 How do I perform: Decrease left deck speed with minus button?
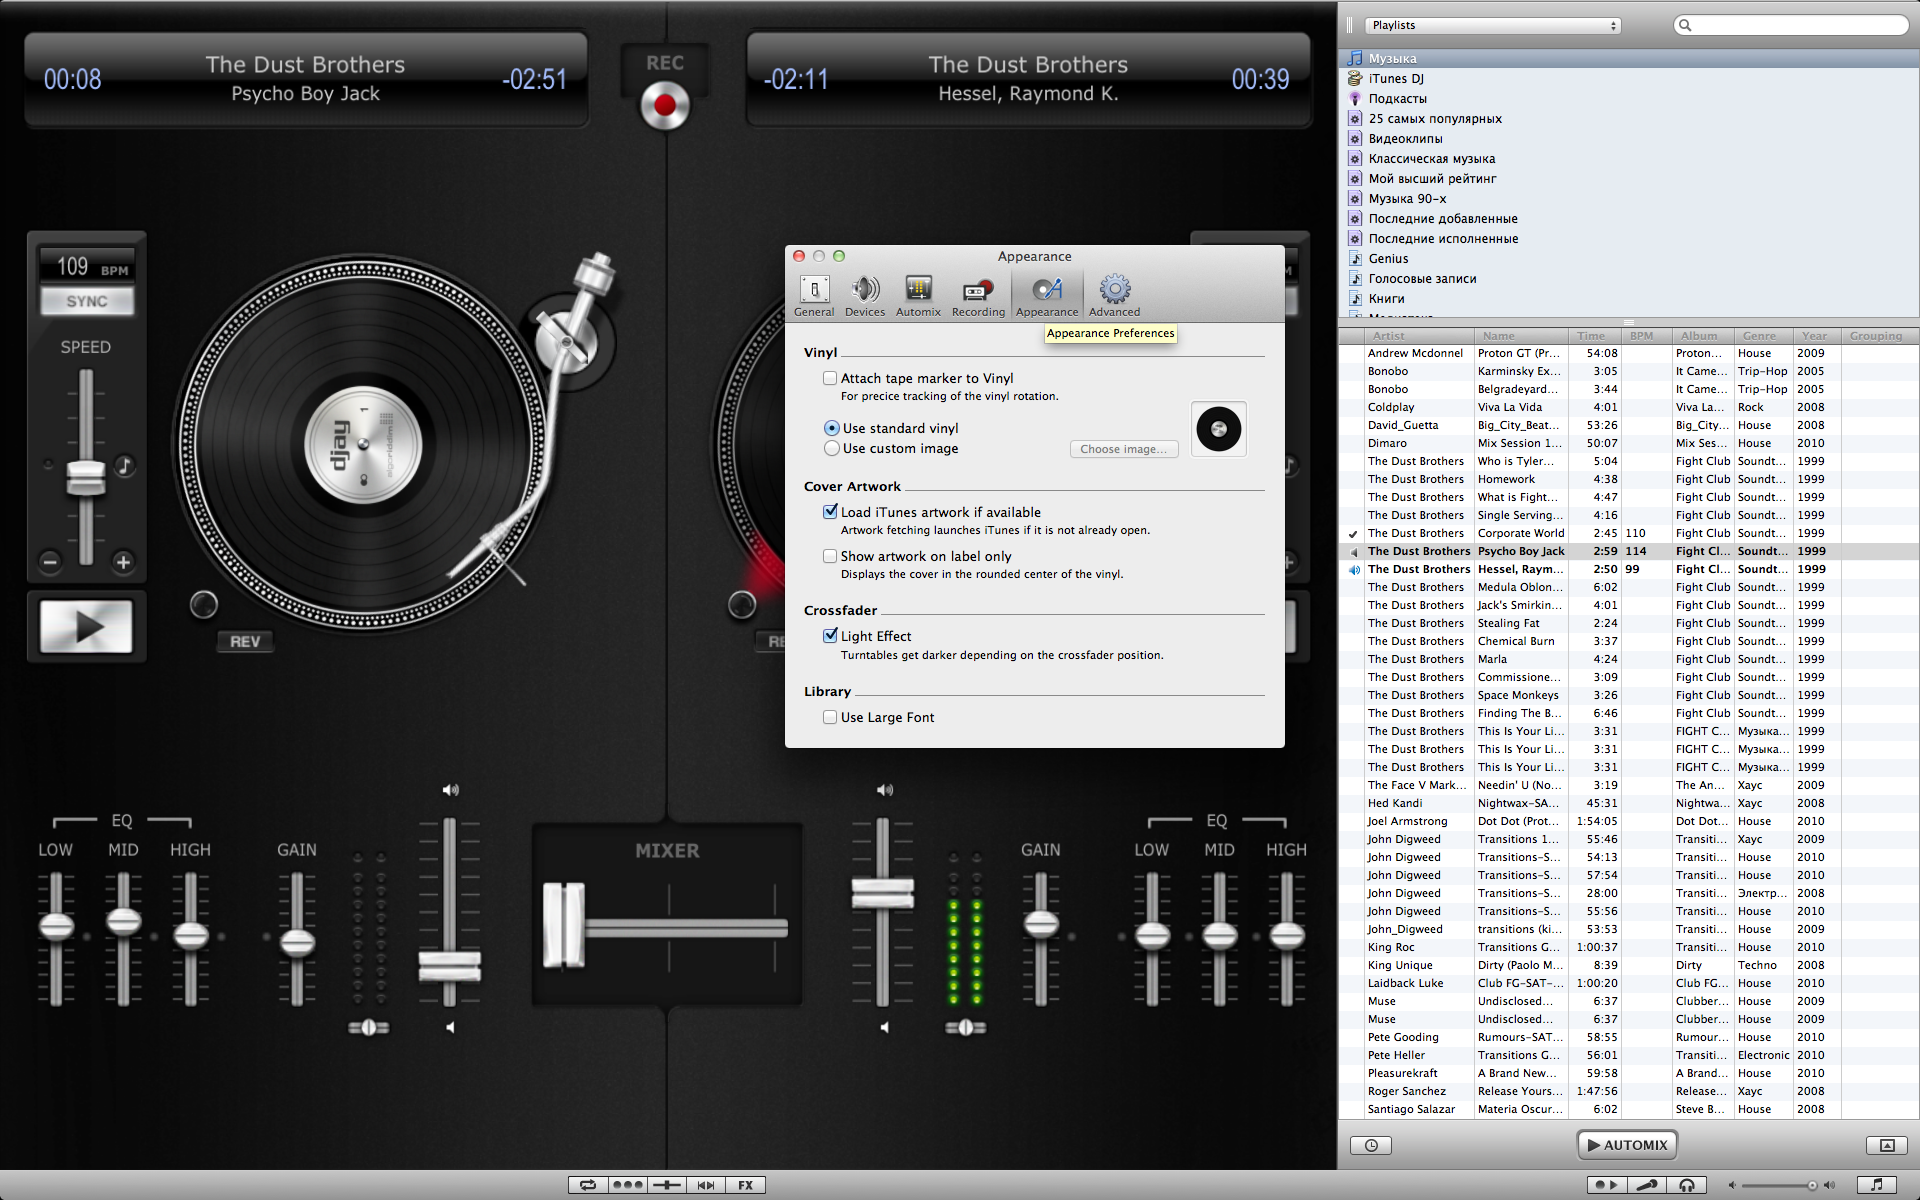50,562
